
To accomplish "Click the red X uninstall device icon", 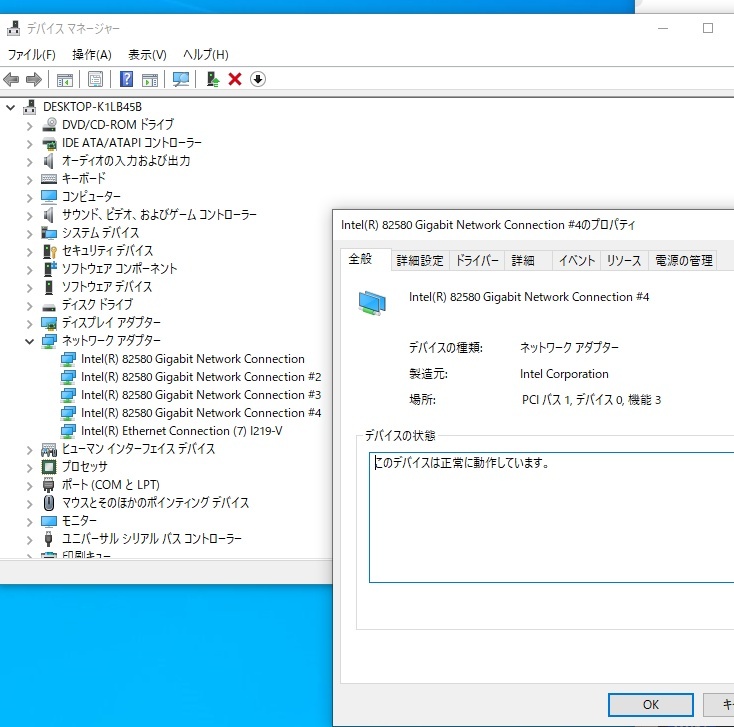I will [x=235, y=79].
